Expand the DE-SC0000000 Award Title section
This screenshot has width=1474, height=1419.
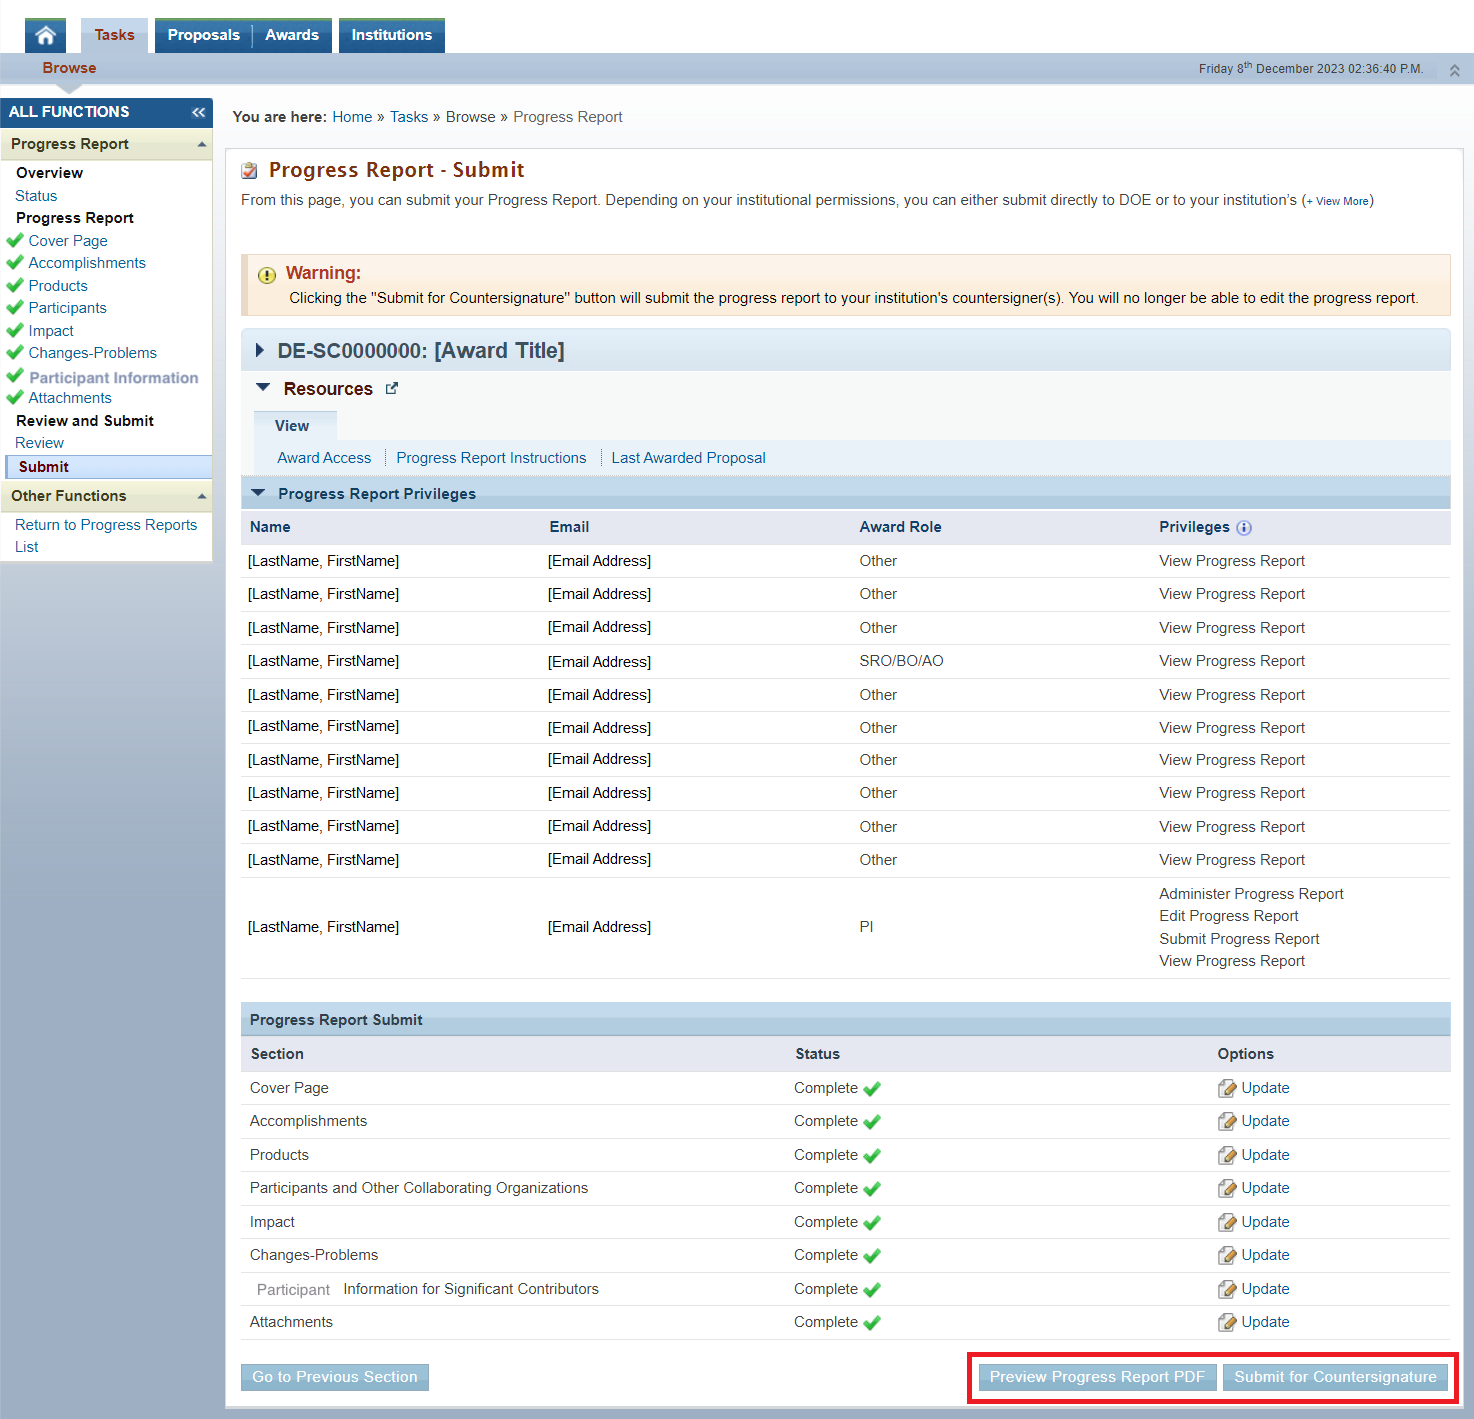[260, 350]
